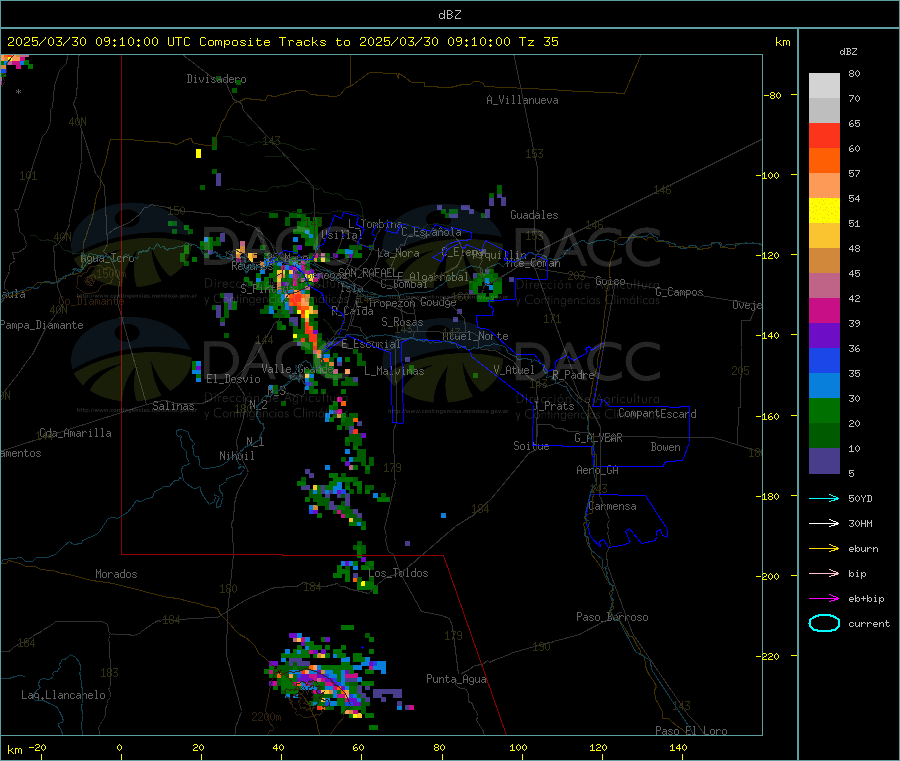Click the 42 dBZ pink legend swatch
Viewport: 900px width, 761px height.
click(824, 286)
